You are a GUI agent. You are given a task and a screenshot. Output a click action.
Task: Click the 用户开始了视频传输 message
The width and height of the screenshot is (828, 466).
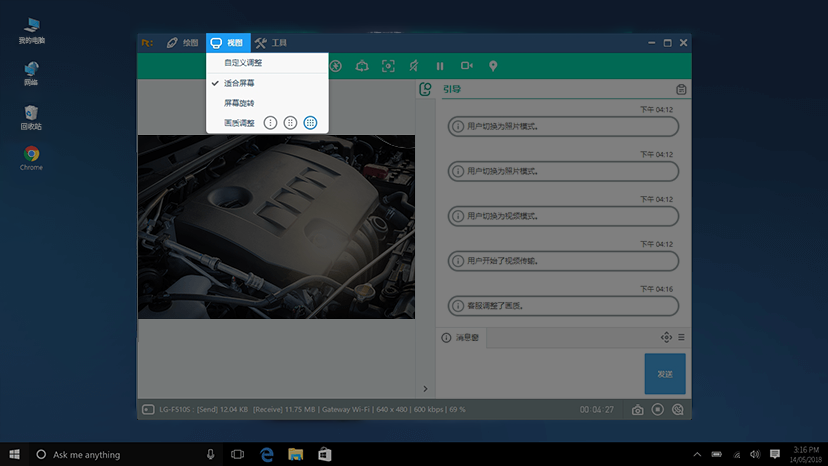click(x=563, y=261)
